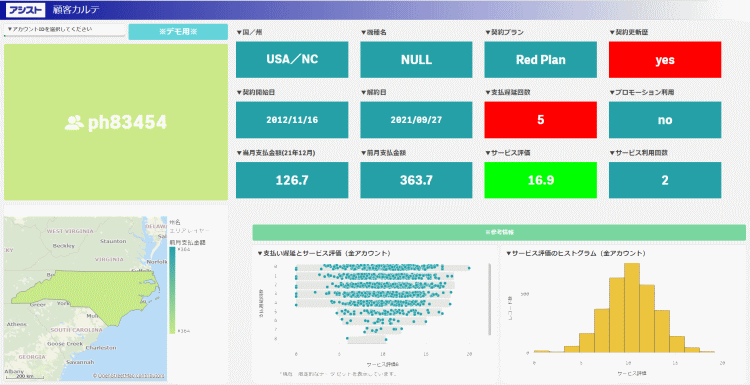
Task: Click the green 16.9 service rating tile
Action: click(540, 180)
